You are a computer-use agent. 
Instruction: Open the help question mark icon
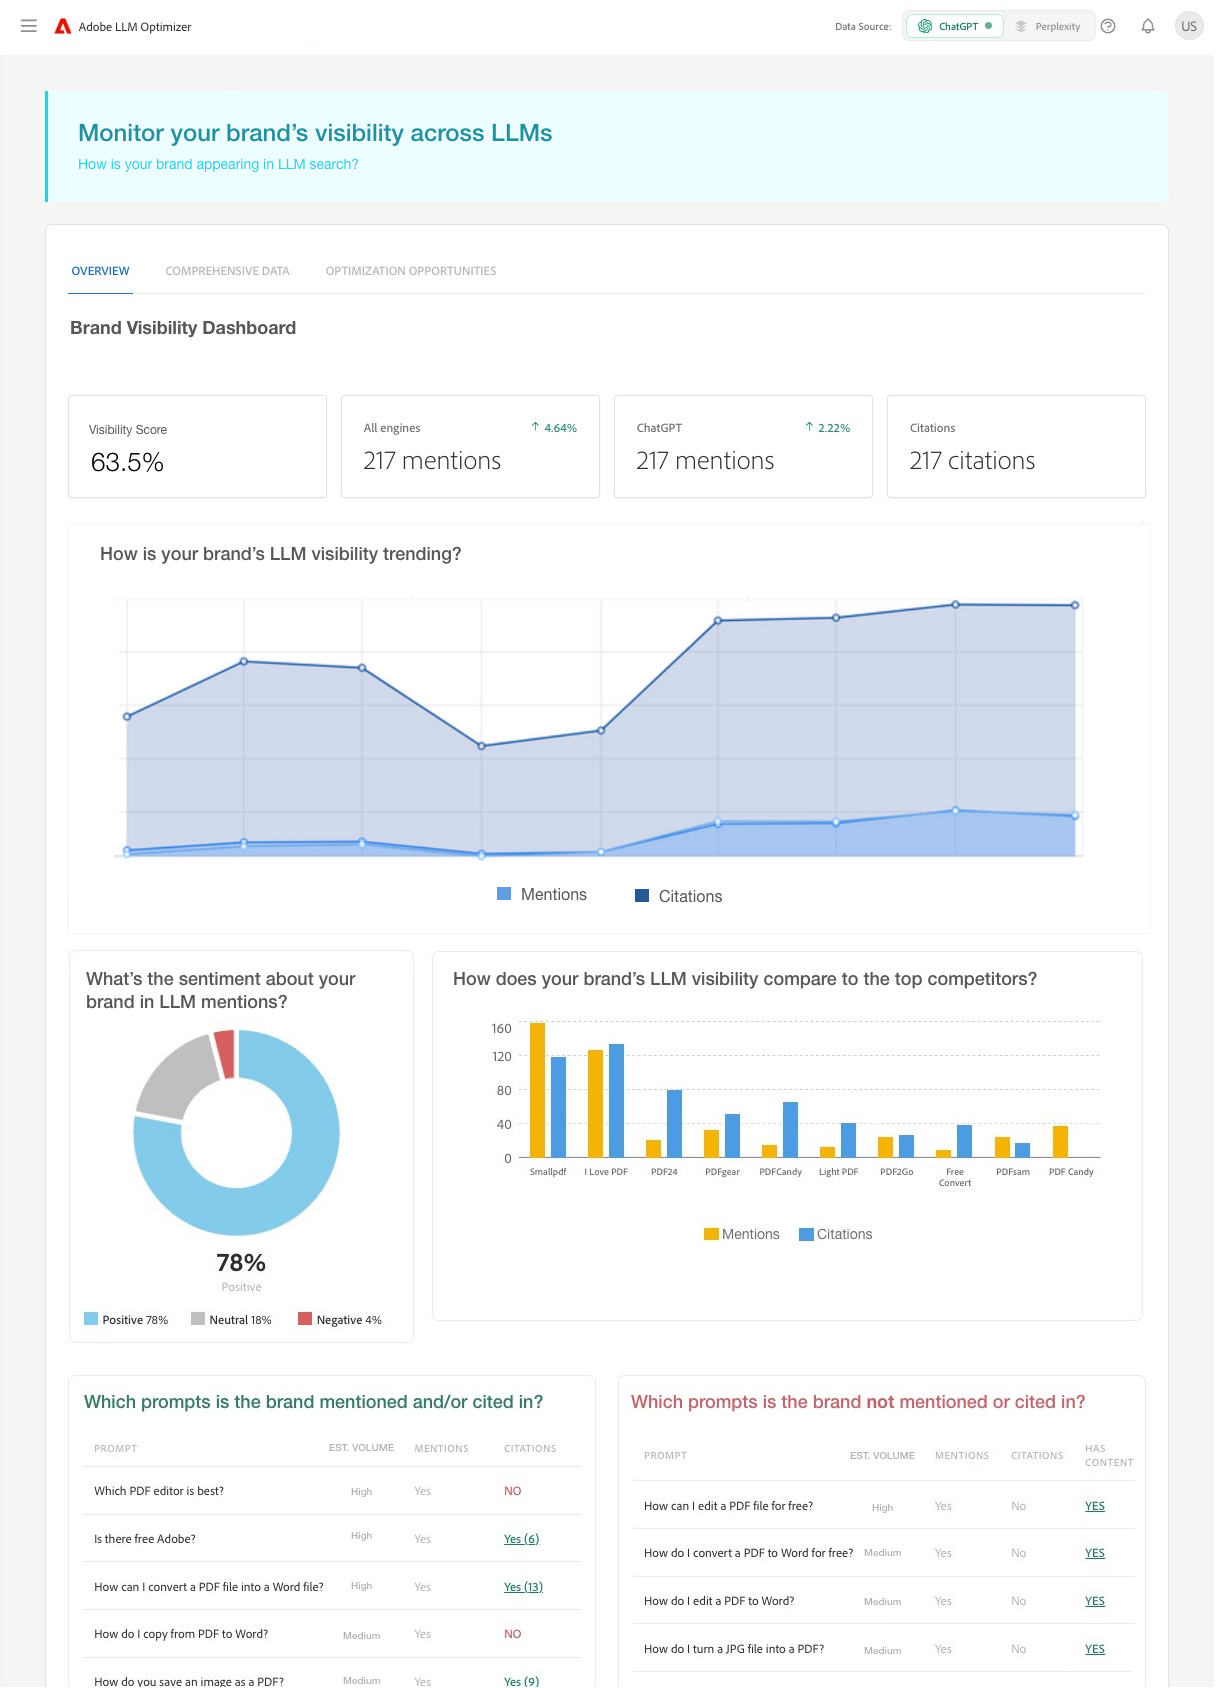pos(1108,26)
